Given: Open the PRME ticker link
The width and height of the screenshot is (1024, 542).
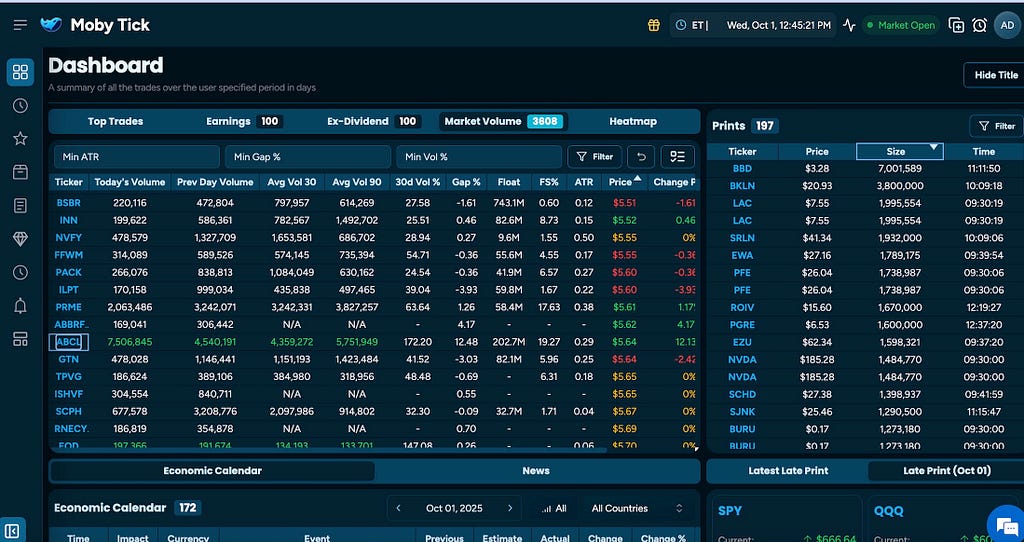Looking at the screenshot, I should point(68,307).
